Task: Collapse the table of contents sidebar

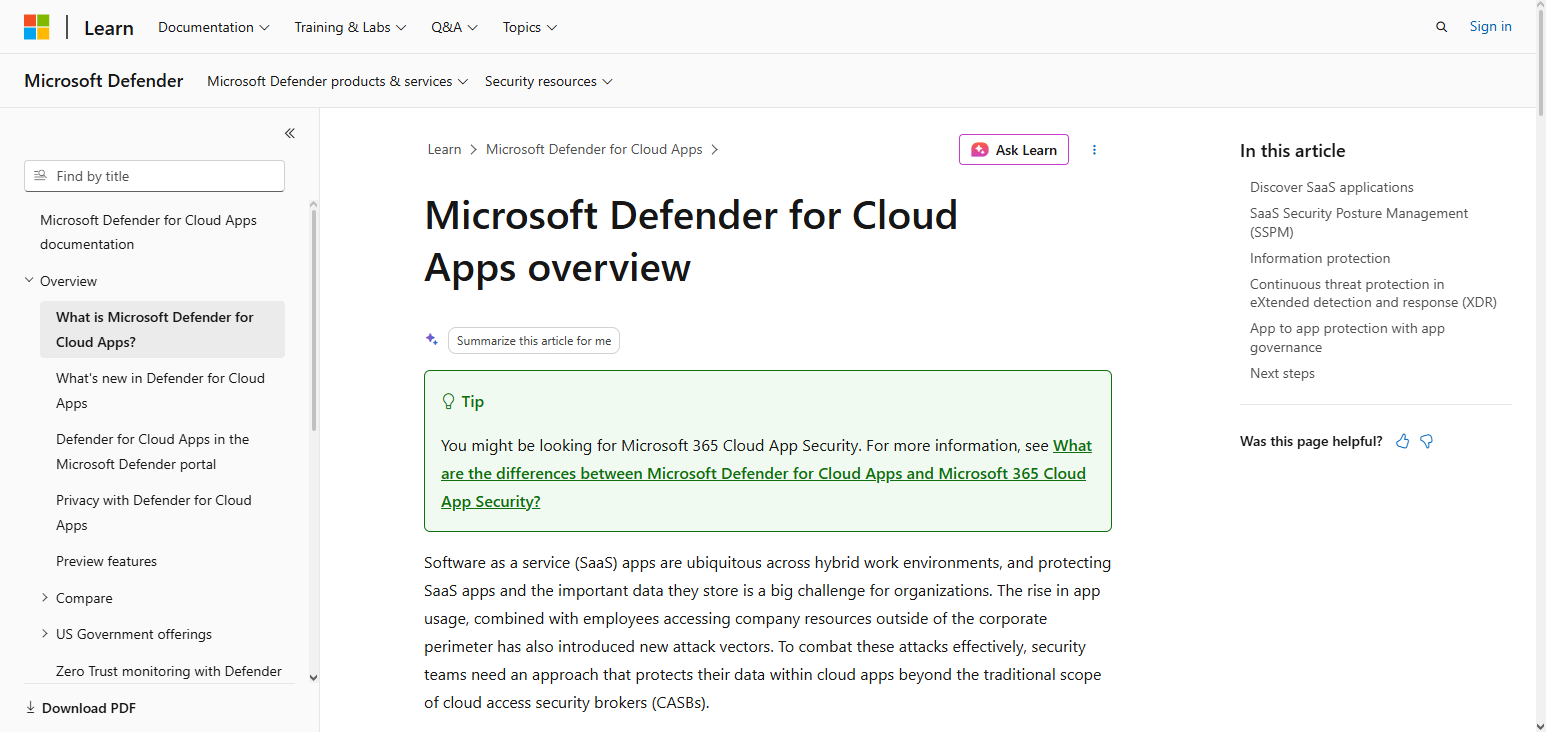Action: click(x=289, y=133)
